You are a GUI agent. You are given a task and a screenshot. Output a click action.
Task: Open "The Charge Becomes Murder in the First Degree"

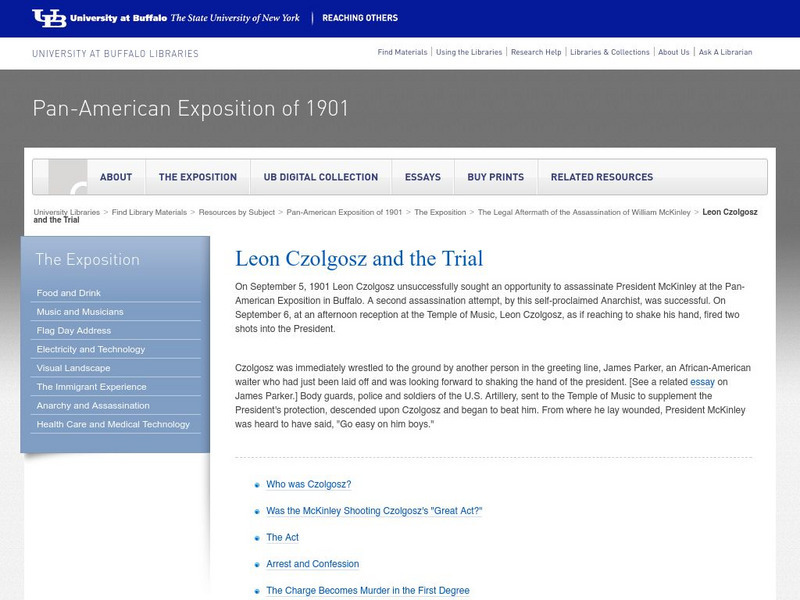pos(368,590)
